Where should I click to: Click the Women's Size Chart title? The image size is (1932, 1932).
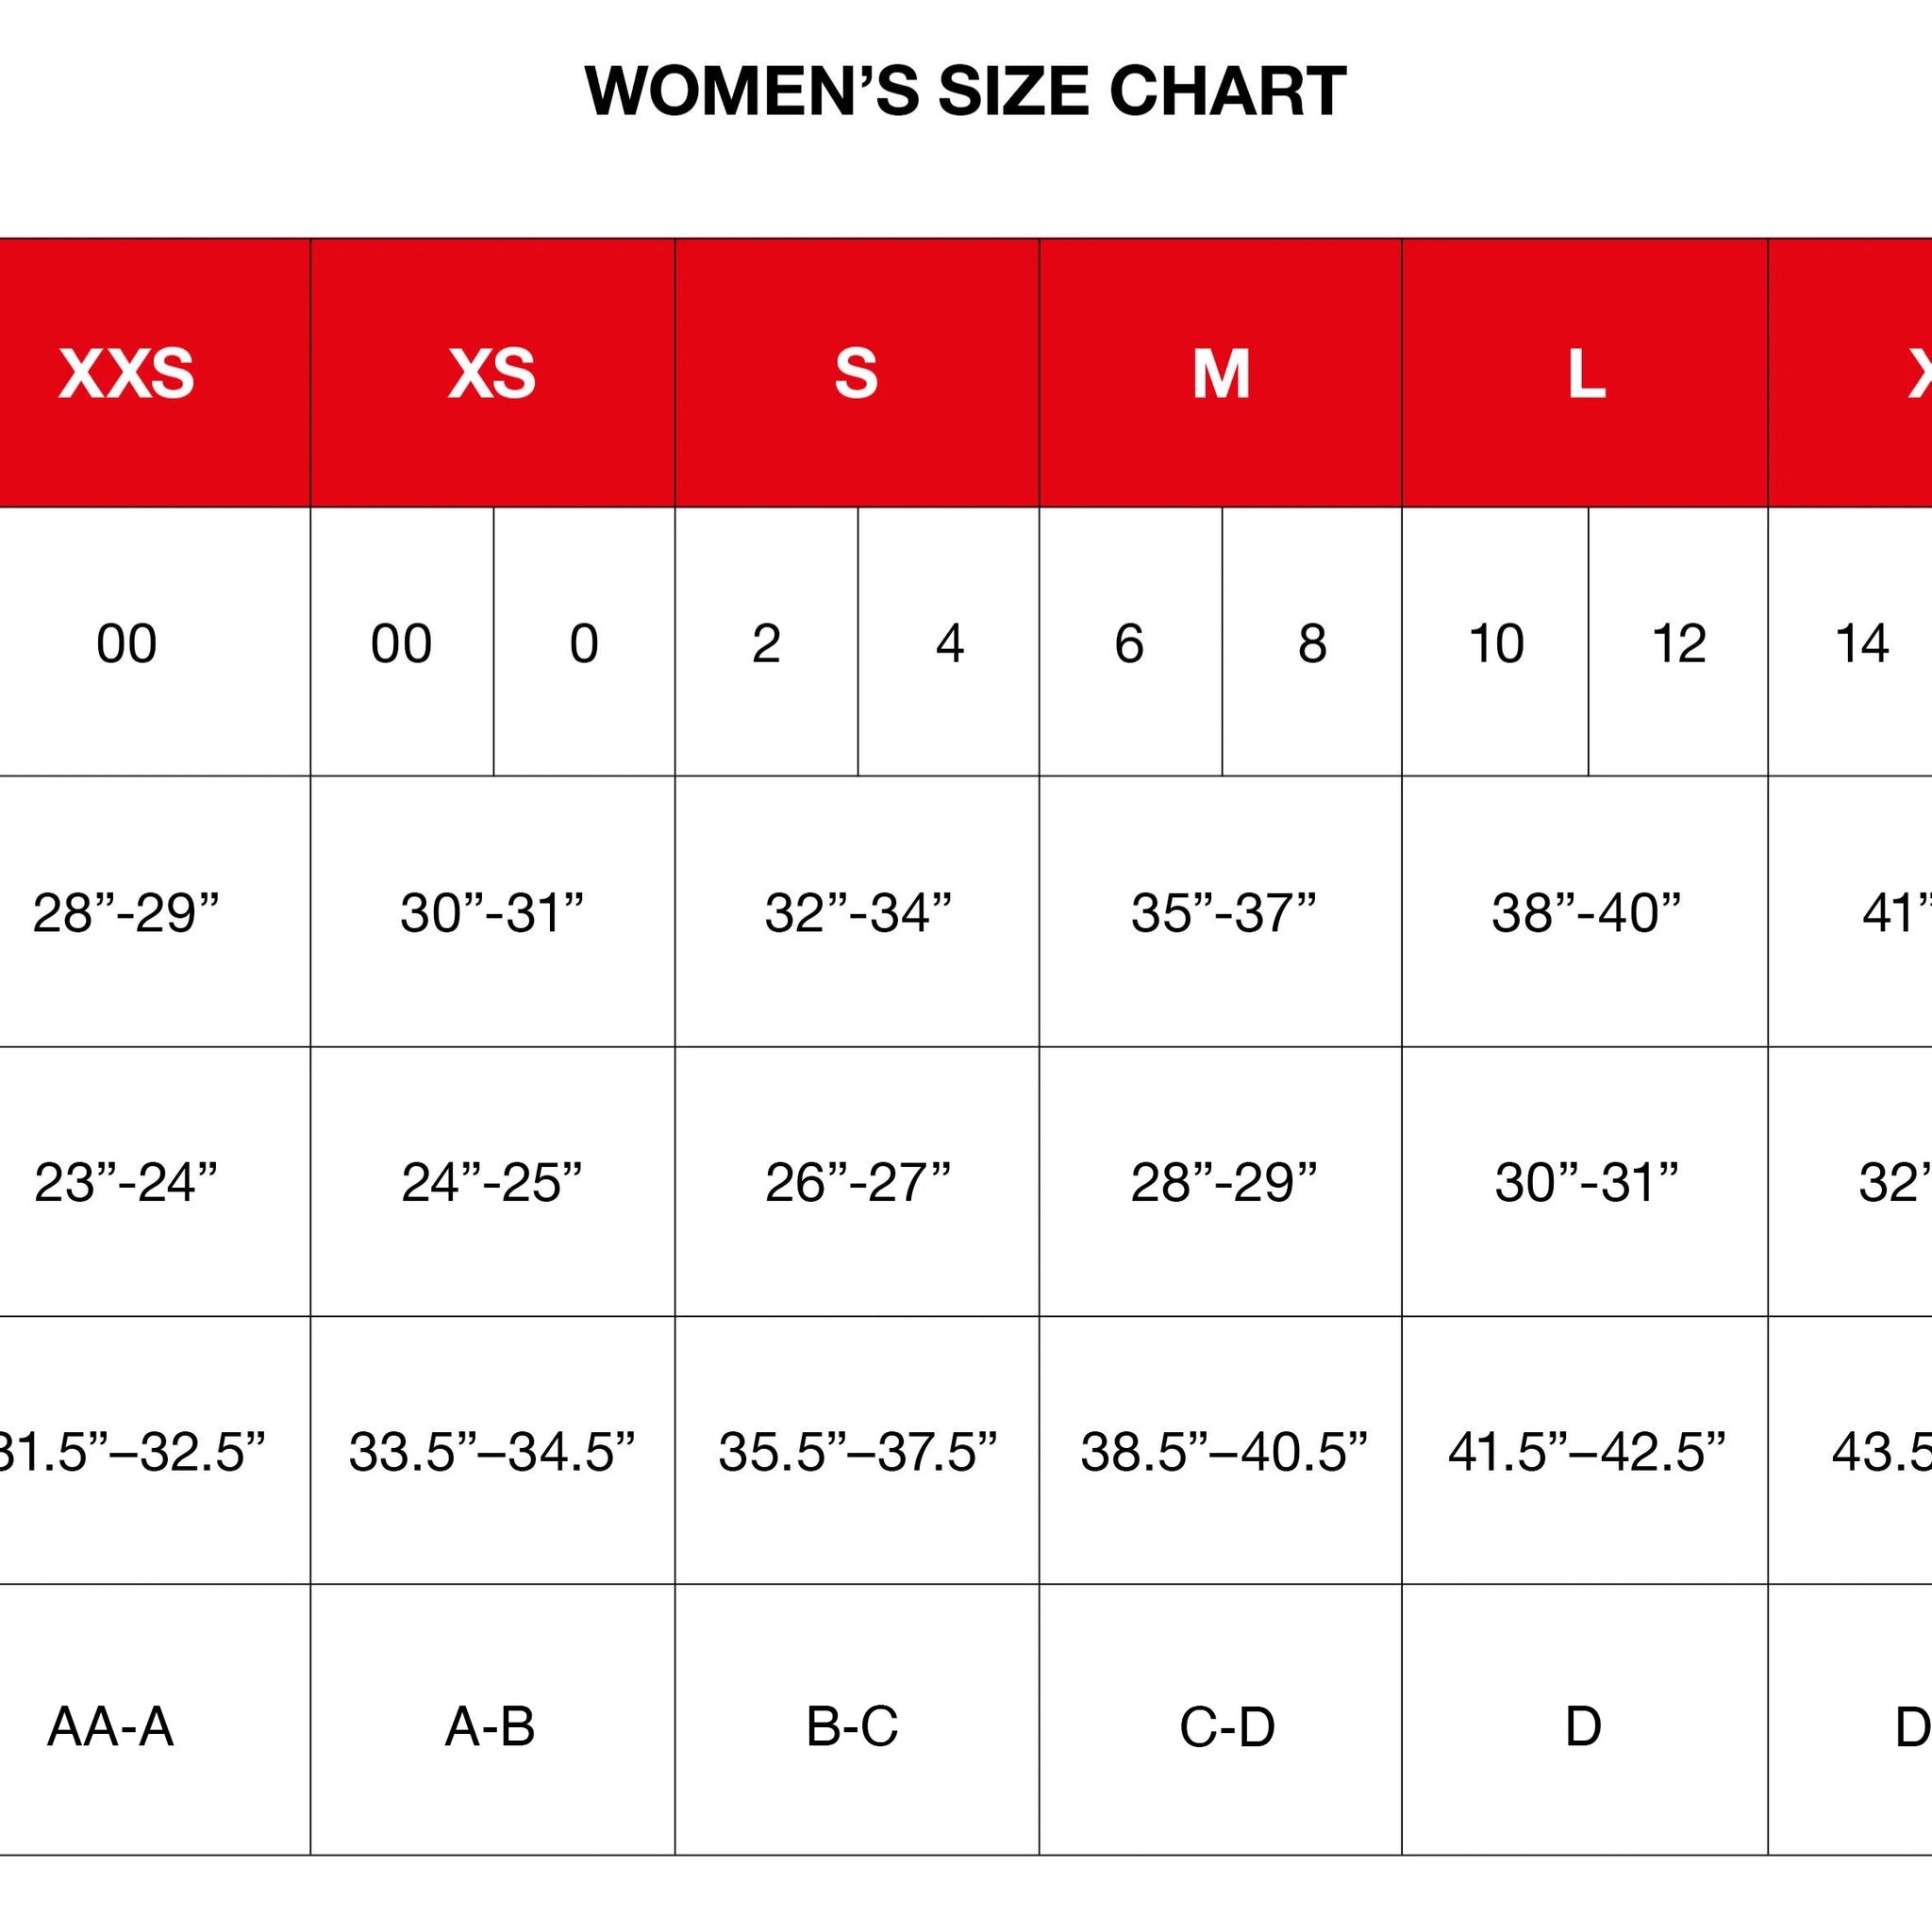(x=965, y=91)
